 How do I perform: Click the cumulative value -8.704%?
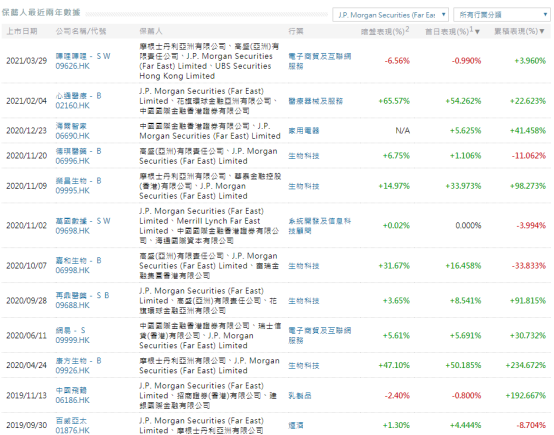(x=531, y=425)
